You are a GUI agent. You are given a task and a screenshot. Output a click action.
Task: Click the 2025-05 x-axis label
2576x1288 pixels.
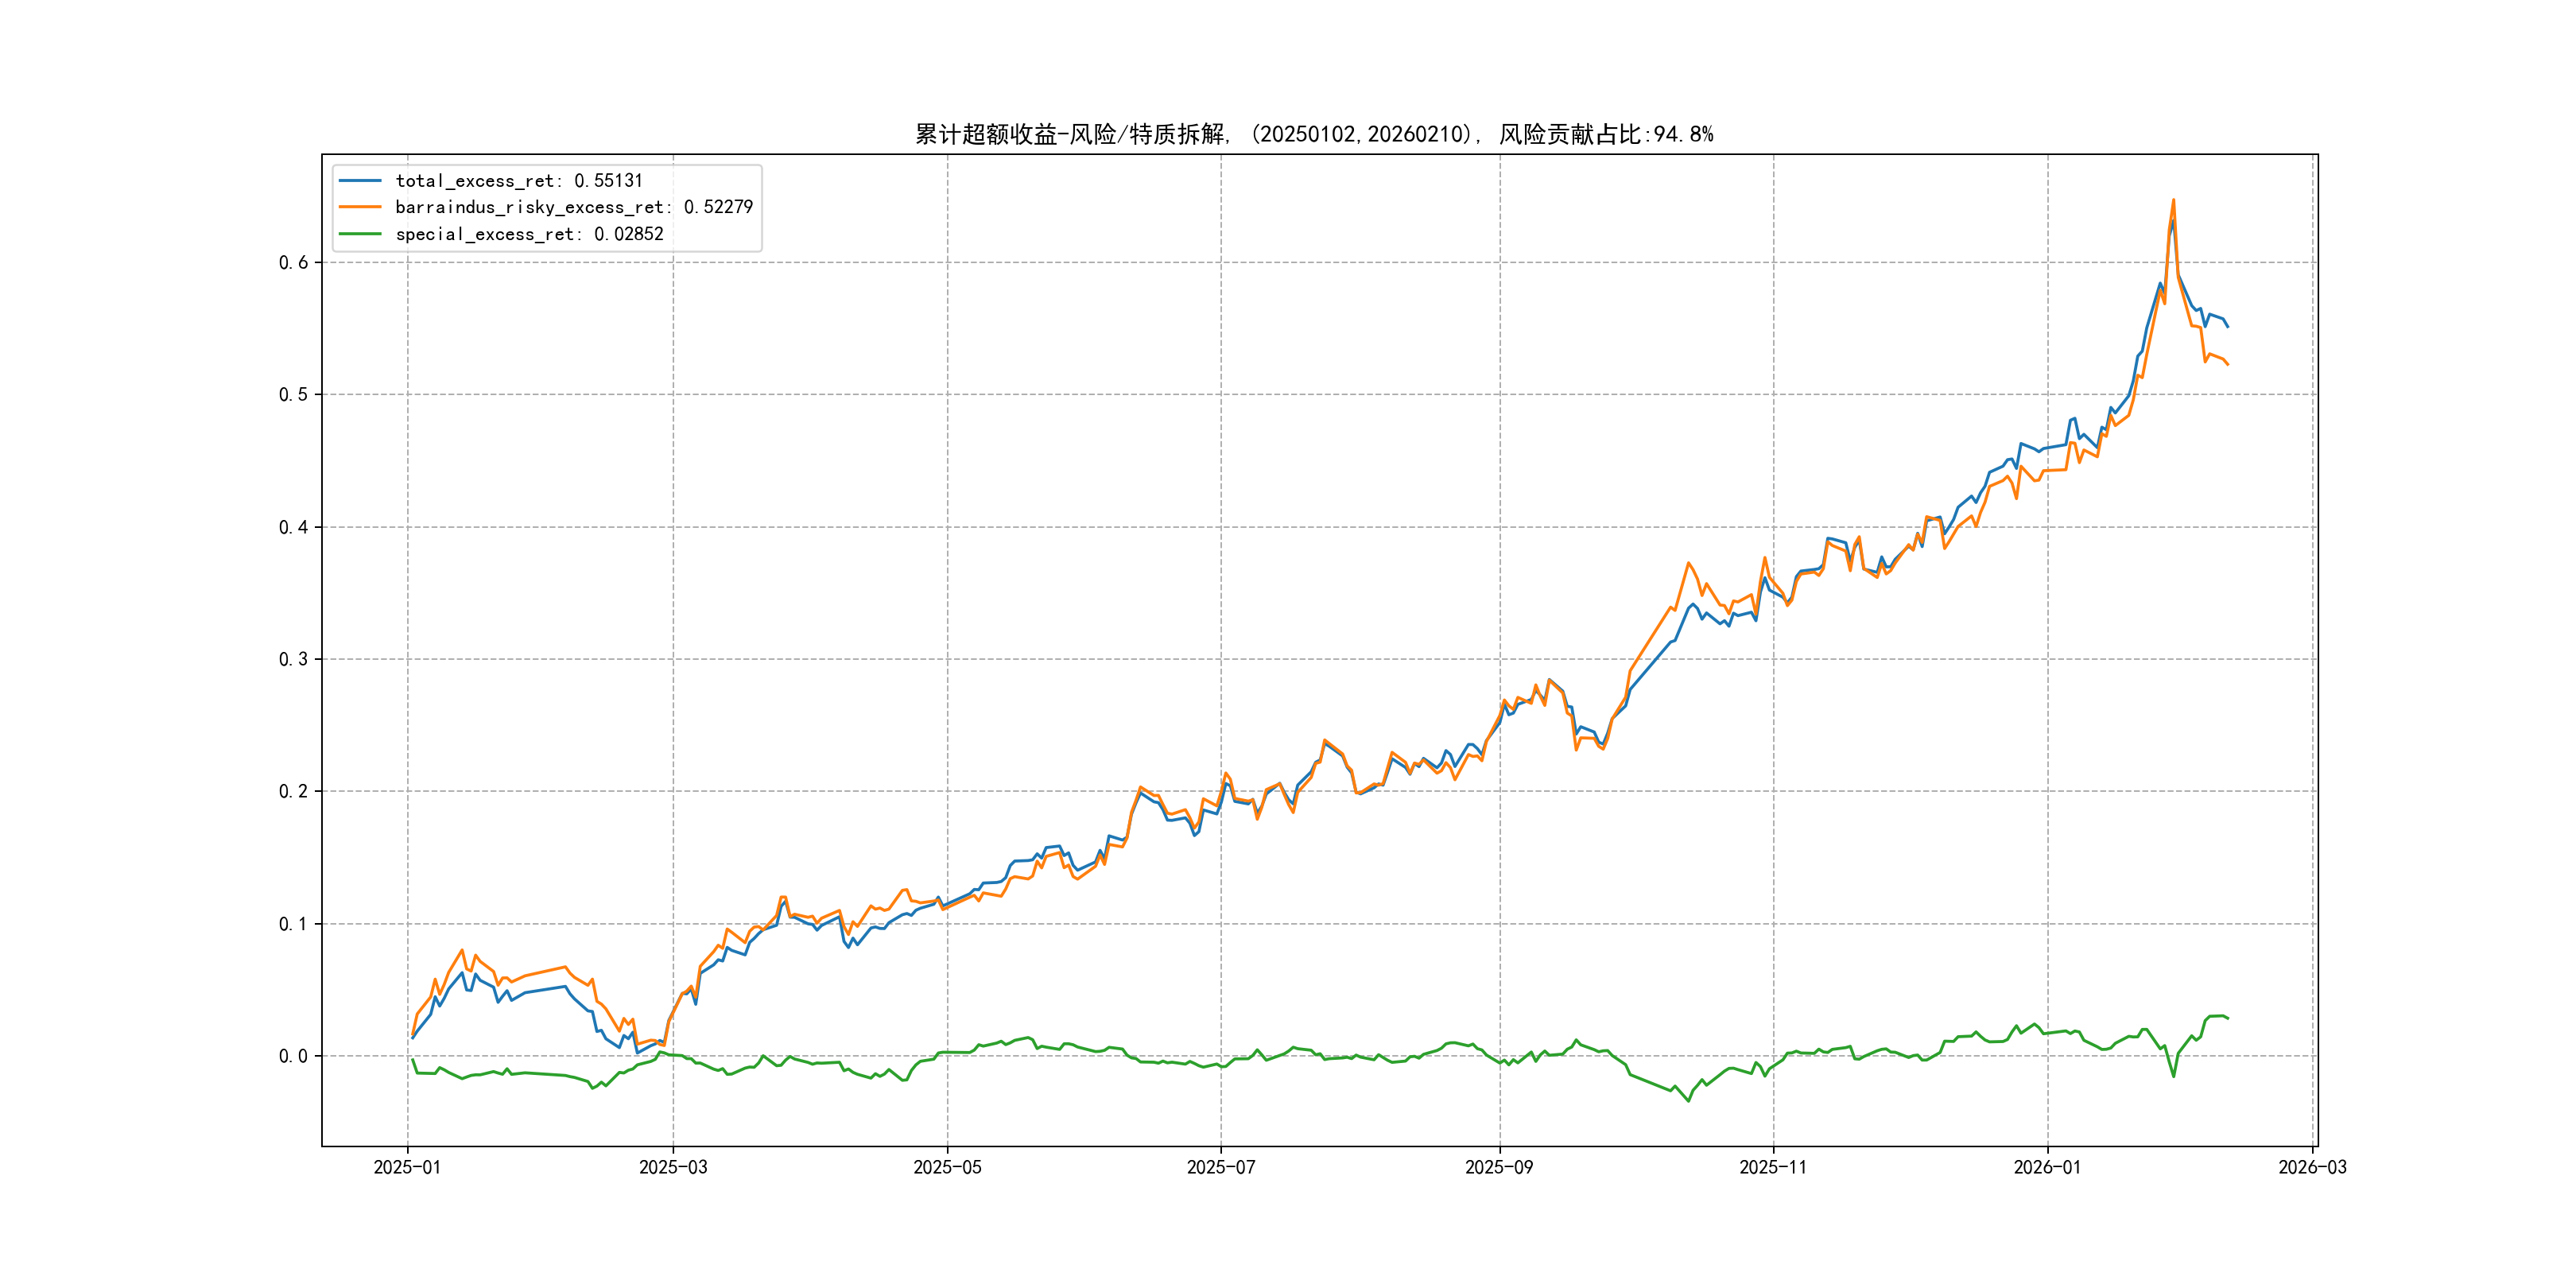click(x=947, y=1167)
